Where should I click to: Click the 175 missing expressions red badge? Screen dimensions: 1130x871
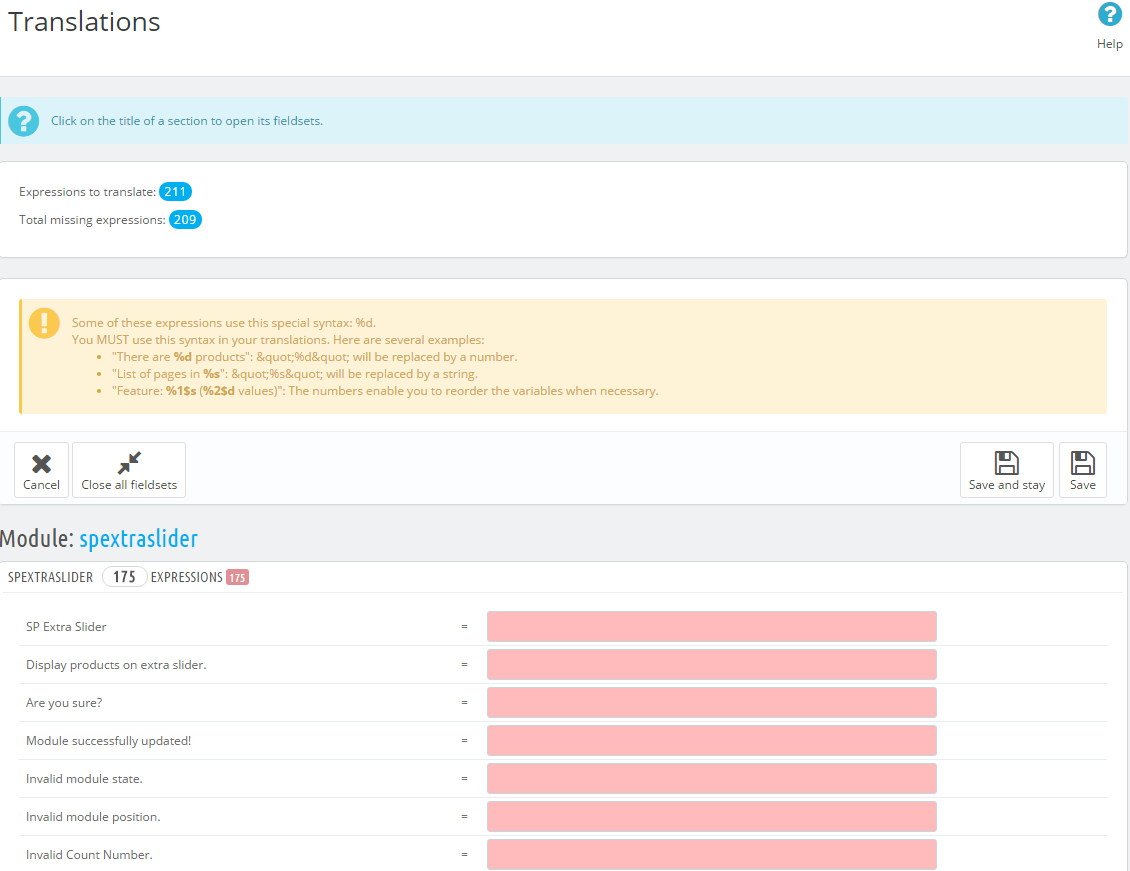pos(237,577)
